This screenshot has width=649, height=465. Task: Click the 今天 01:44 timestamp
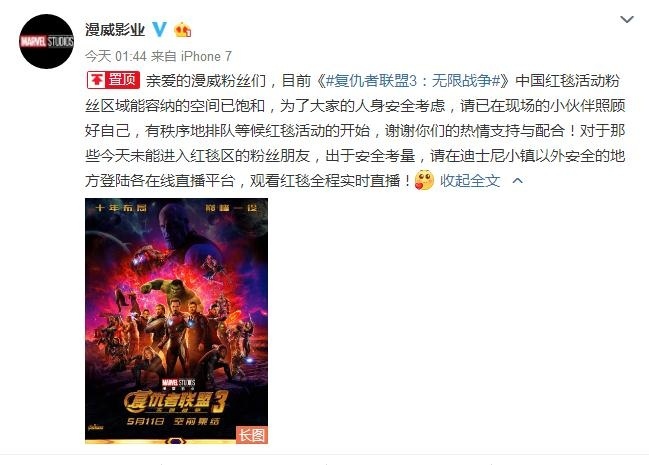(116, 56)
